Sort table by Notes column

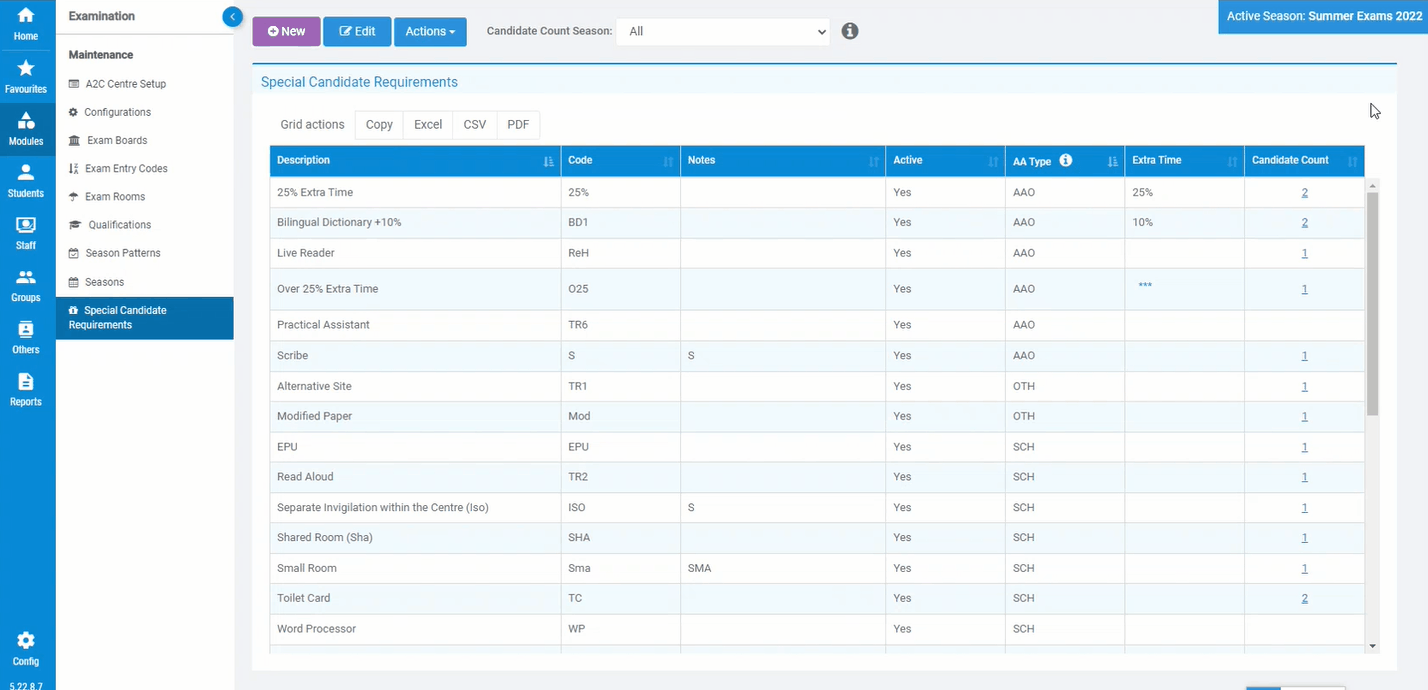click(x=783, y=161)
